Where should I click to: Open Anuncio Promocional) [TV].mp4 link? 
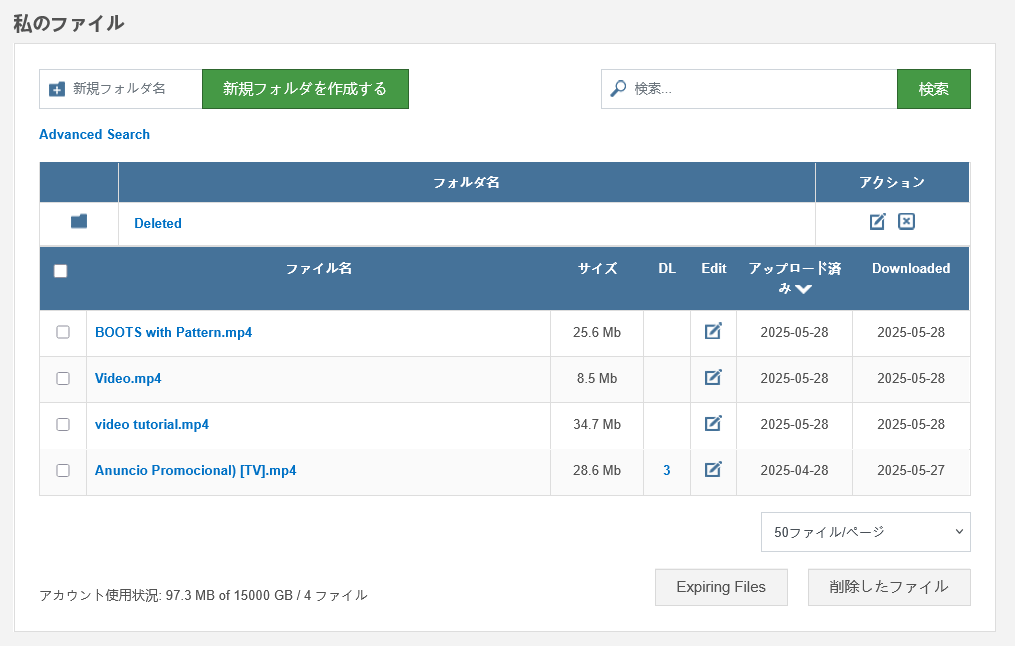pos(195,470)
